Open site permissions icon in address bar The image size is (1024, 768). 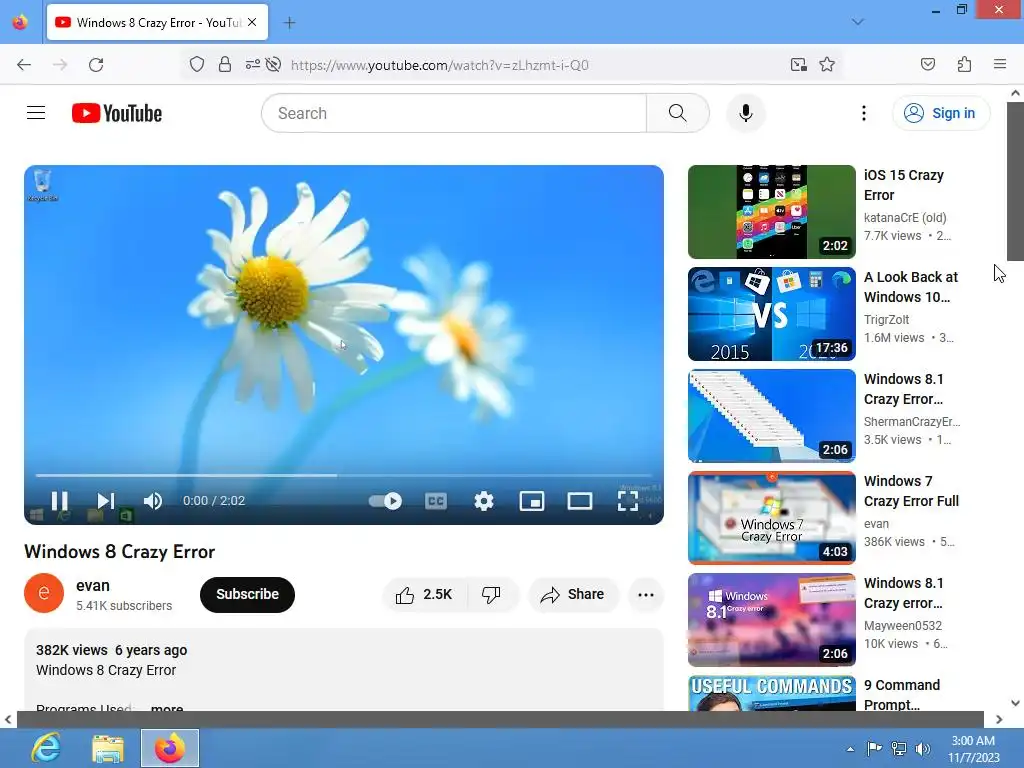point(253,64)
